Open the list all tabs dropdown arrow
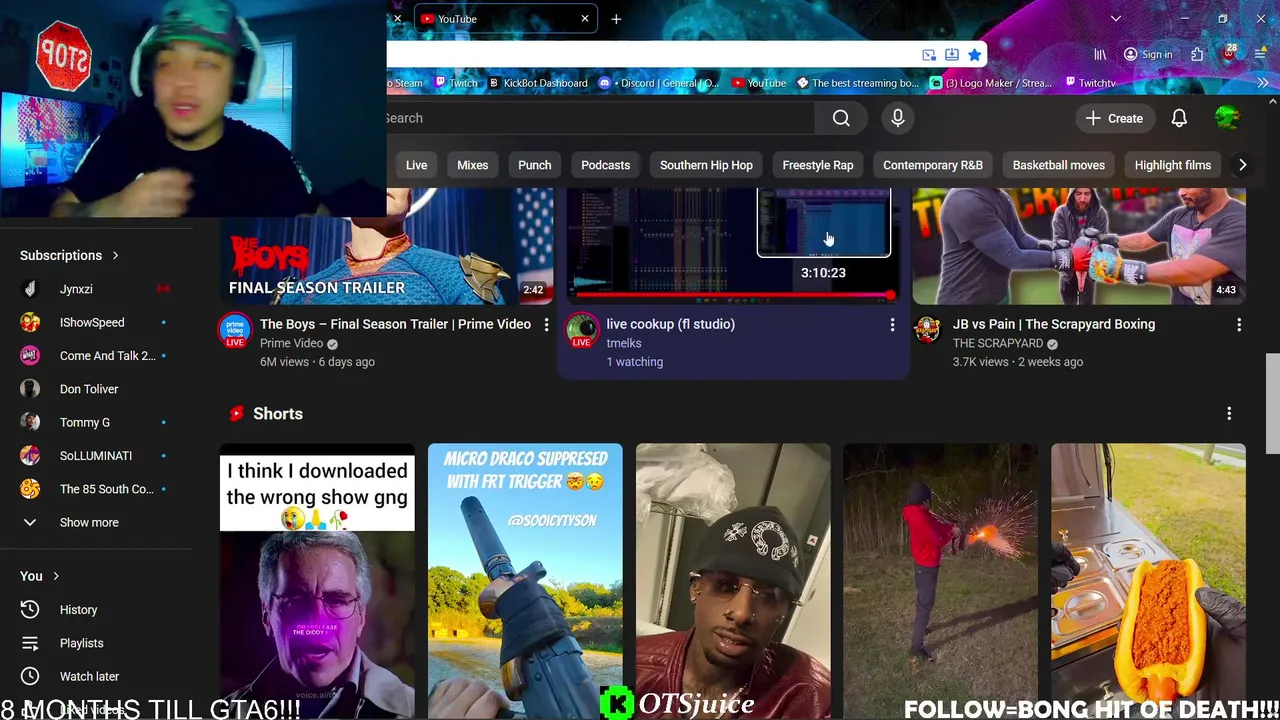This screenshot has height=720, width=1280. pos(1116,19)
